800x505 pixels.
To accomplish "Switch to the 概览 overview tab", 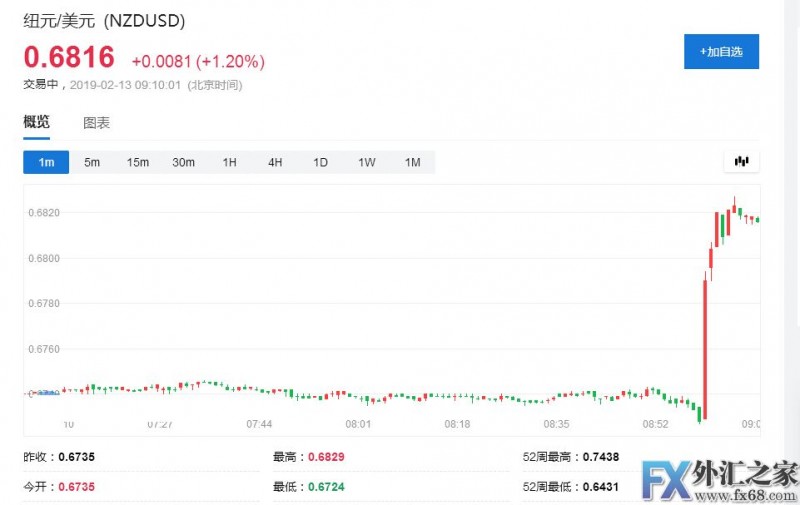I will [37, 122].
